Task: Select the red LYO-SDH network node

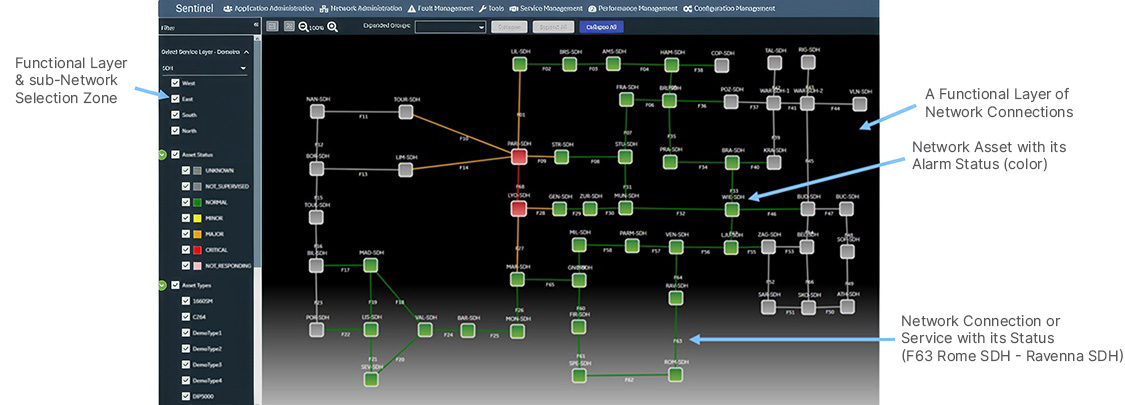Action: [519, 208]
